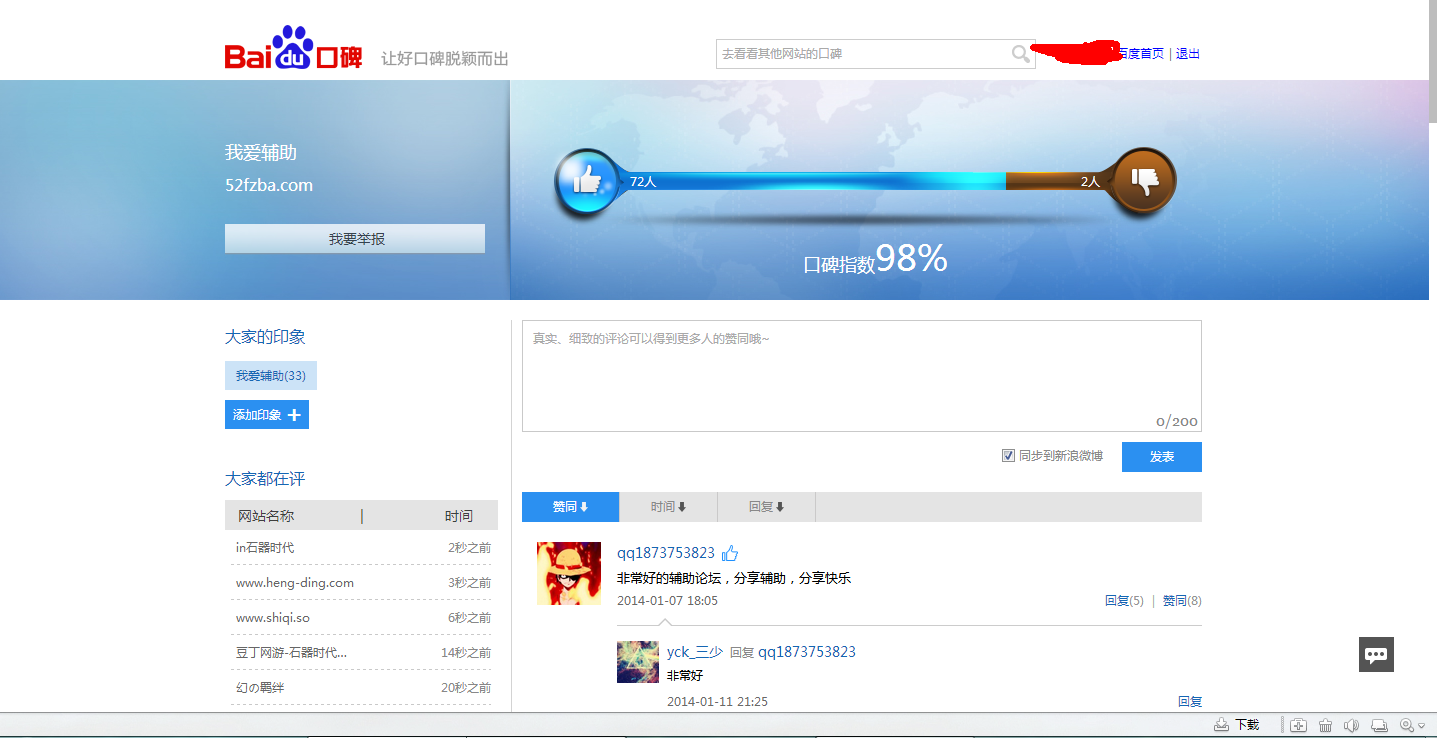Image resolution: width=1437 pixels, height=738 pixels.
Task: Open www.heng-ding.com in the site list
Action: pyautogui.click(x=295, y=583)
